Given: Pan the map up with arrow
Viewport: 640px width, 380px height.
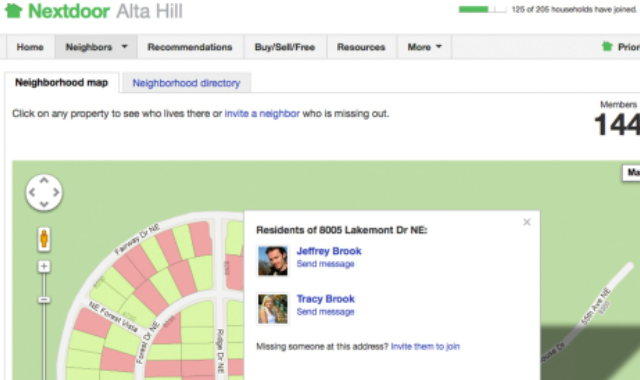Looking at the screenshot, I should pyautogui.click(x=44, y=180).
